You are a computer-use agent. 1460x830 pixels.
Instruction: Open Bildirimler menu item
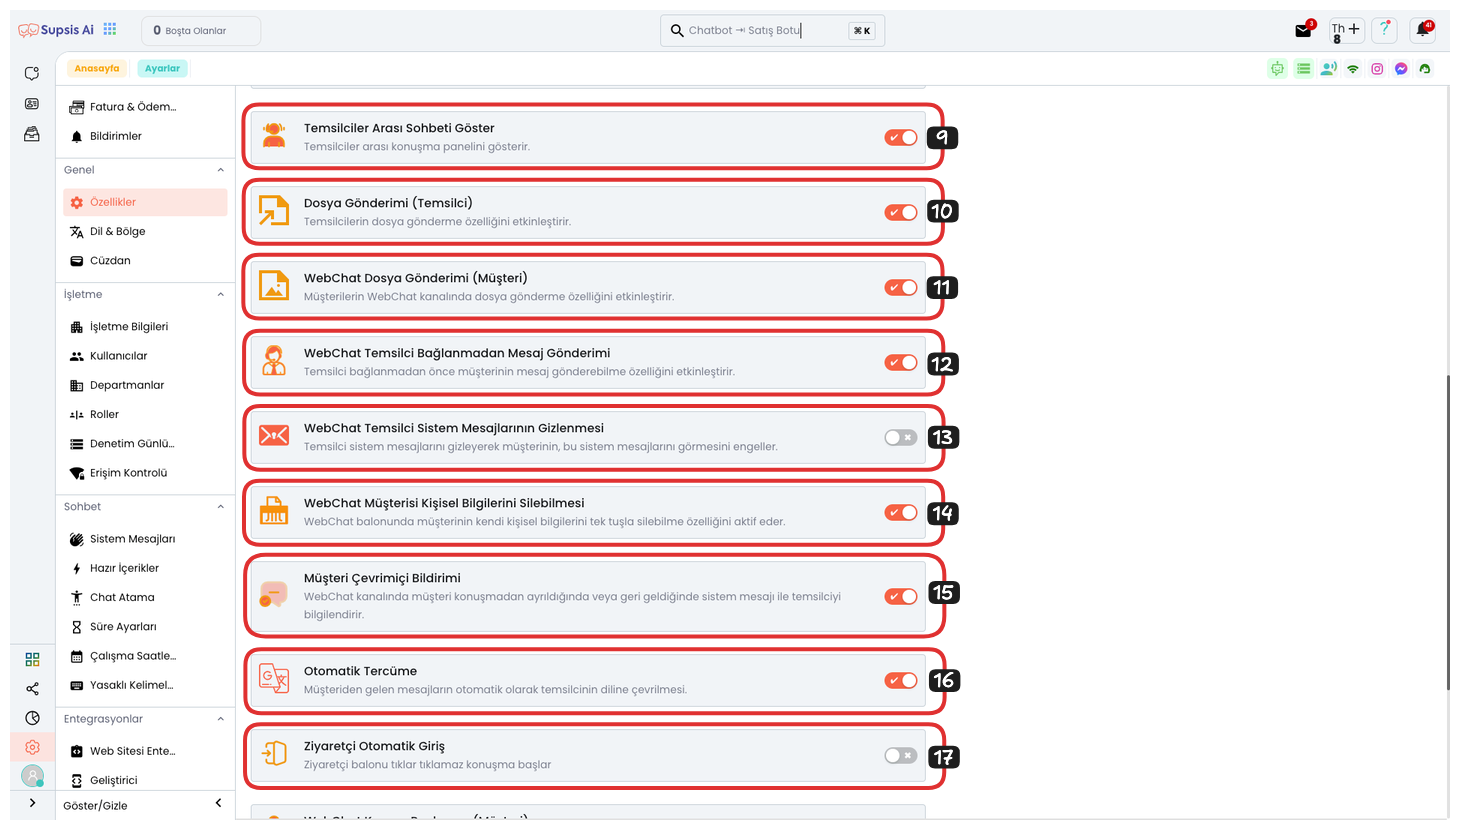(x=145, y=136)
